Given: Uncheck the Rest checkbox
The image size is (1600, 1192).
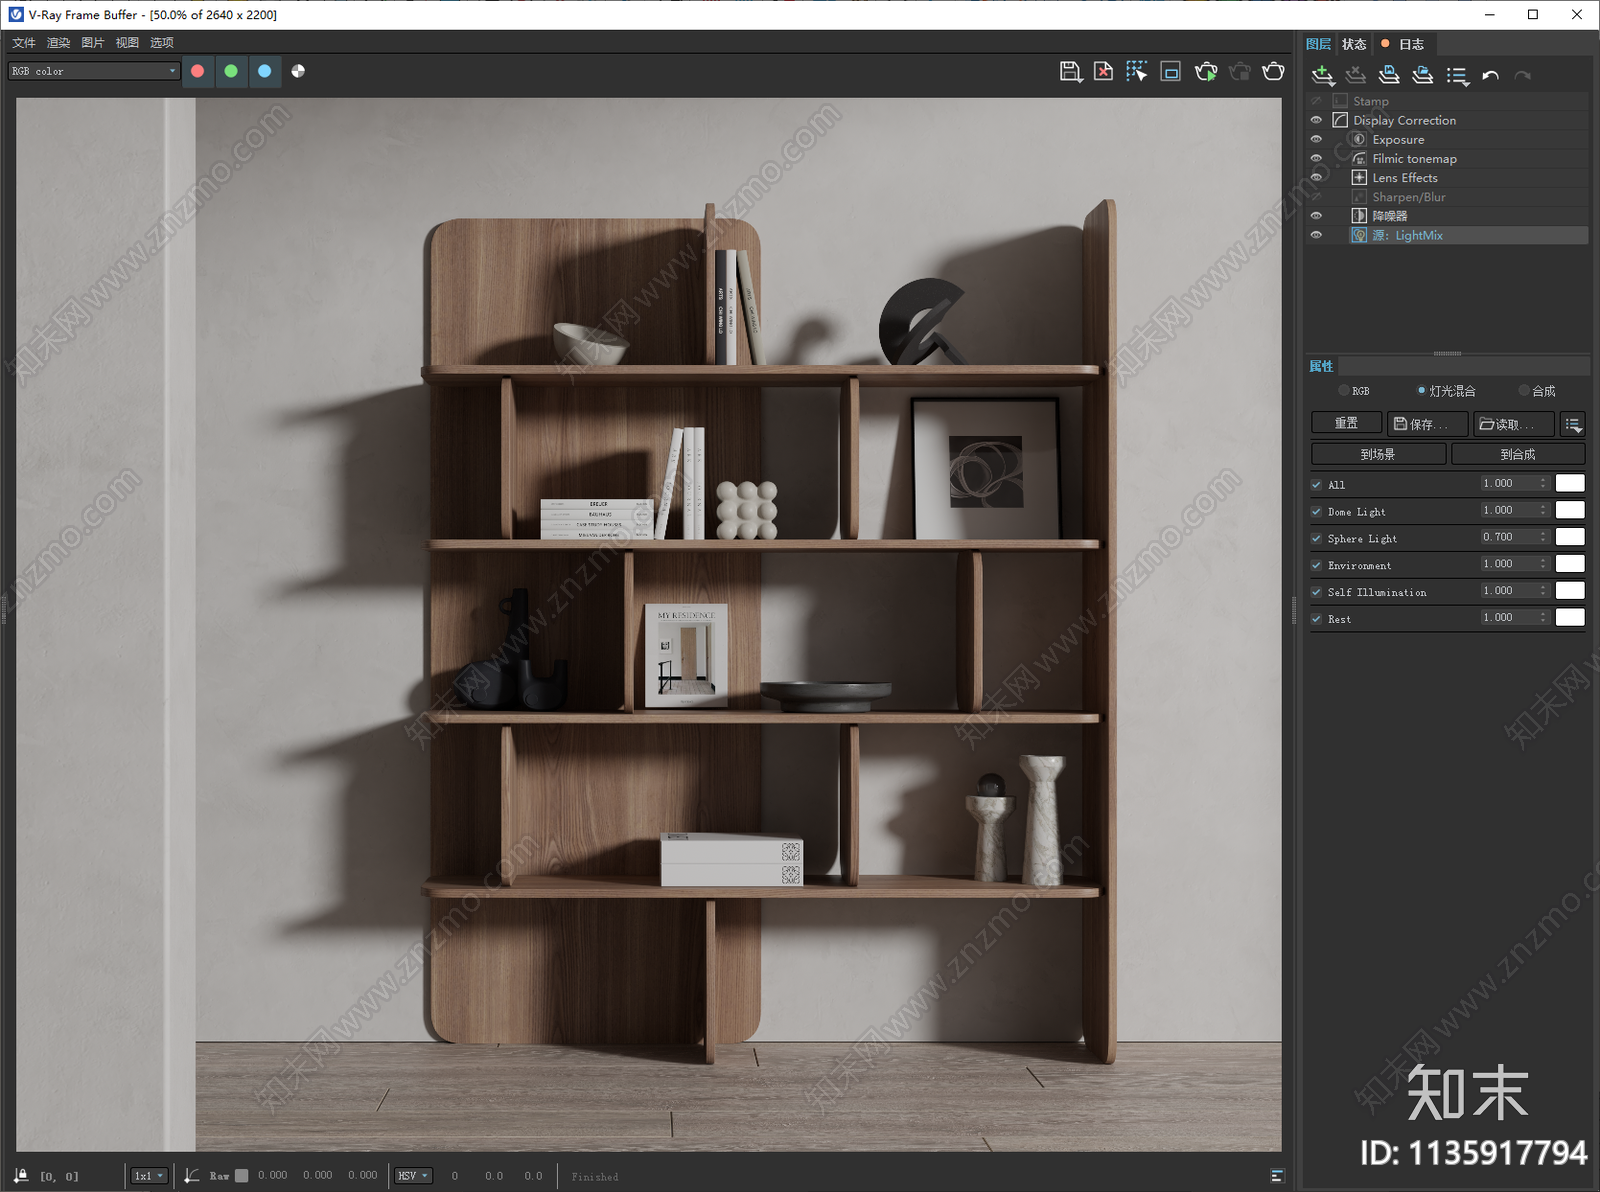Looking at the screenshot, I should point(1316,620).
